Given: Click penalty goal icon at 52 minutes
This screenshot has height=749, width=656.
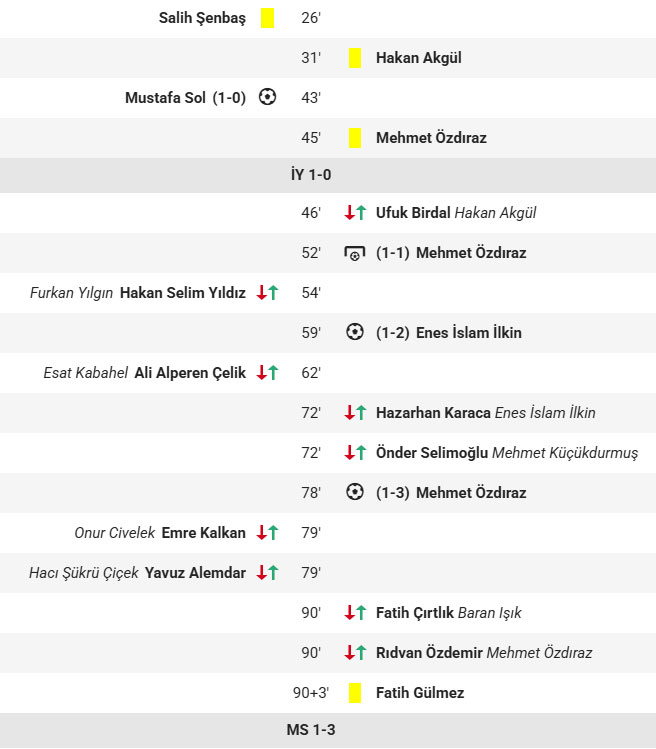Looking at the screenshot, I should pyautogui.click(x=355, y=253).
